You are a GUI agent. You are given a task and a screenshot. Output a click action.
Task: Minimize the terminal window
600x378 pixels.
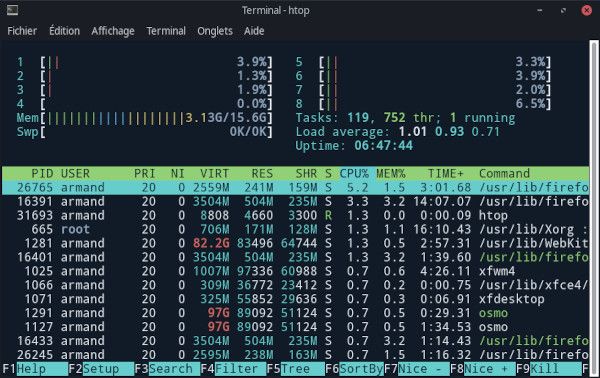point(540,10)
